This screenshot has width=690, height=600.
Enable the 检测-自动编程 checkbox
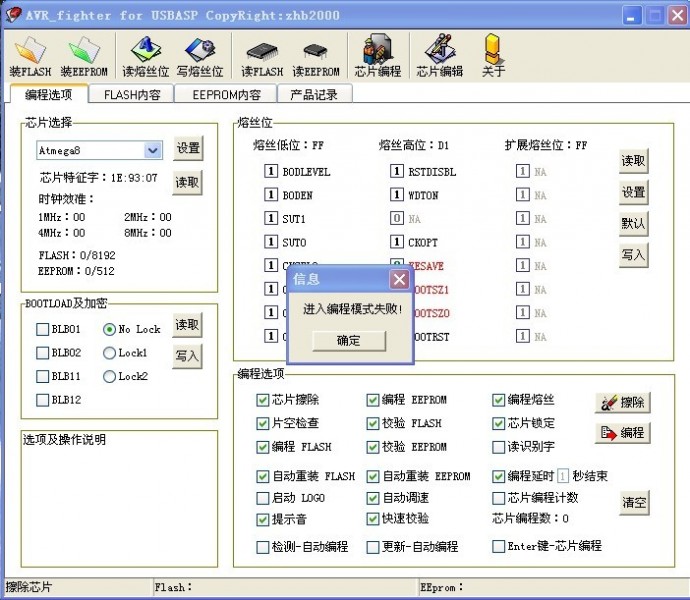tap(263, 547)
